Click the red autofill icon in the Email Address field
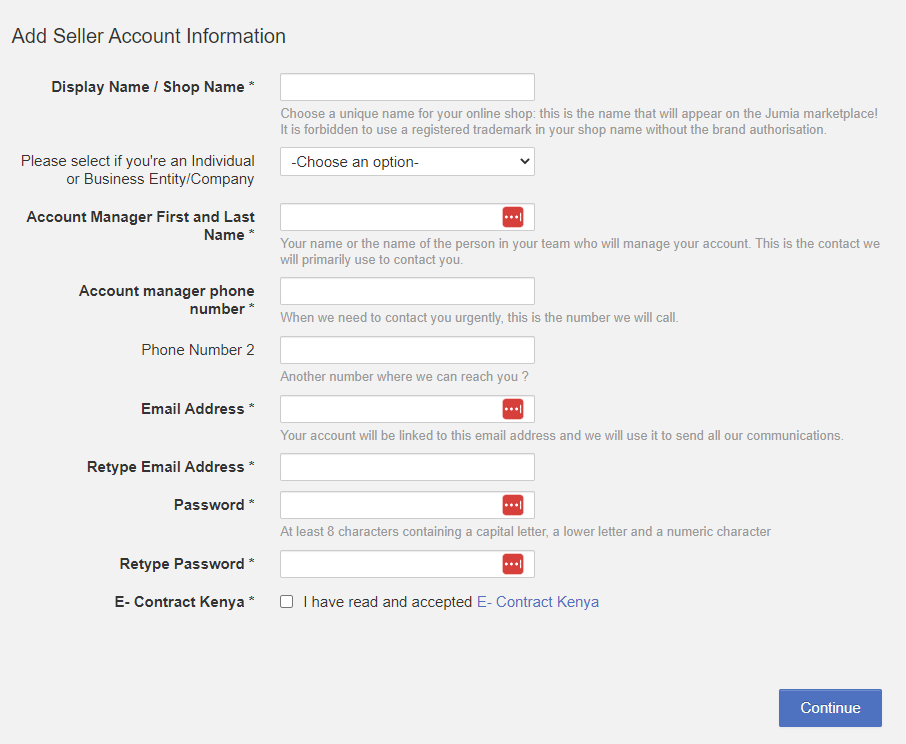The width and height of the screenshot is (906, 744). tap(513, 409)
